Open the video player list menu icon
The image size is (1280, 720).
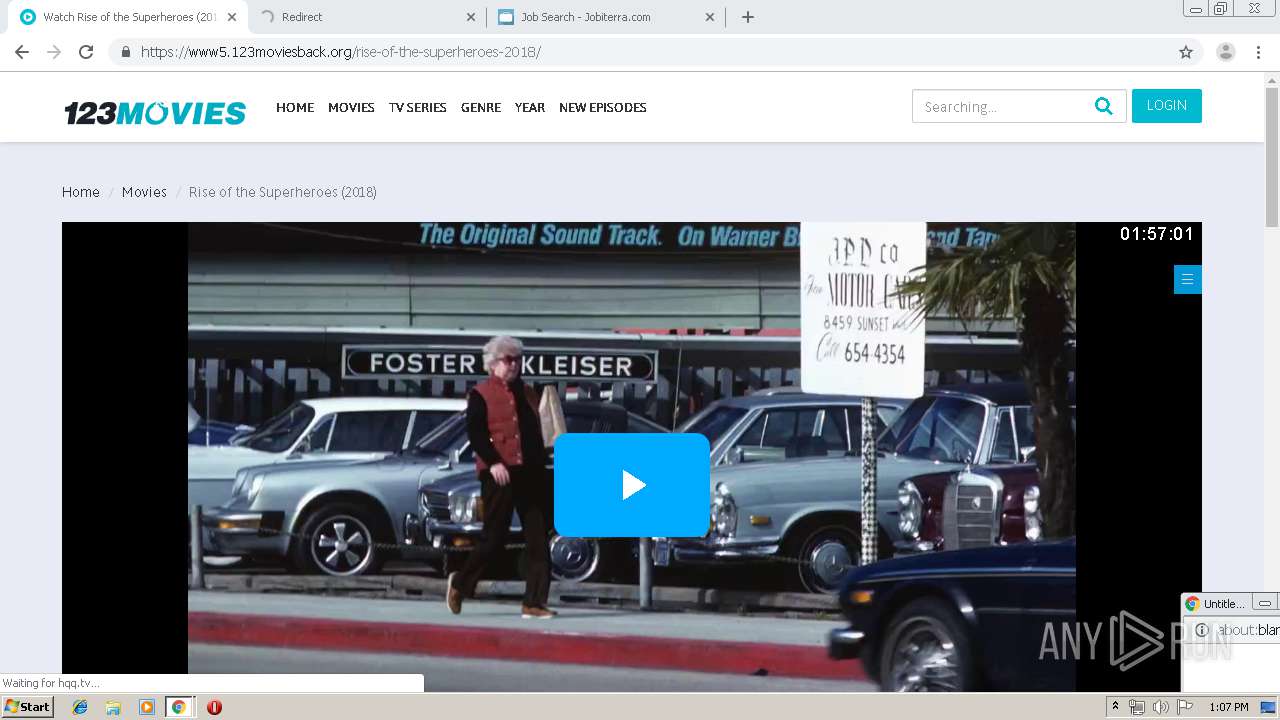coord(1187,279)
